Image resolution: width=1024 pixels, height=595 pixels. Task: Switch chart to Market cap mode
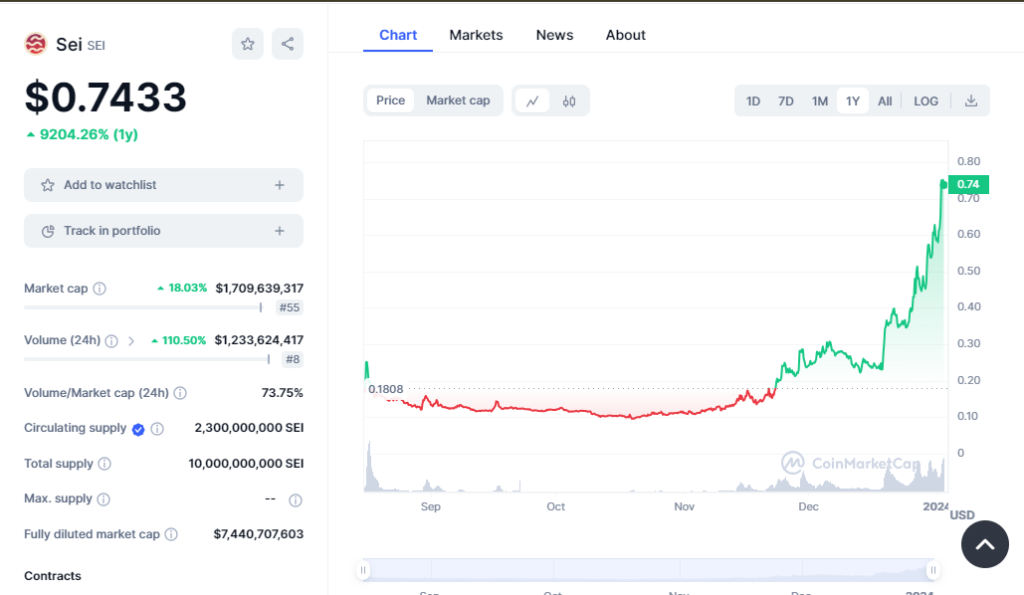(x=458, y=101)
